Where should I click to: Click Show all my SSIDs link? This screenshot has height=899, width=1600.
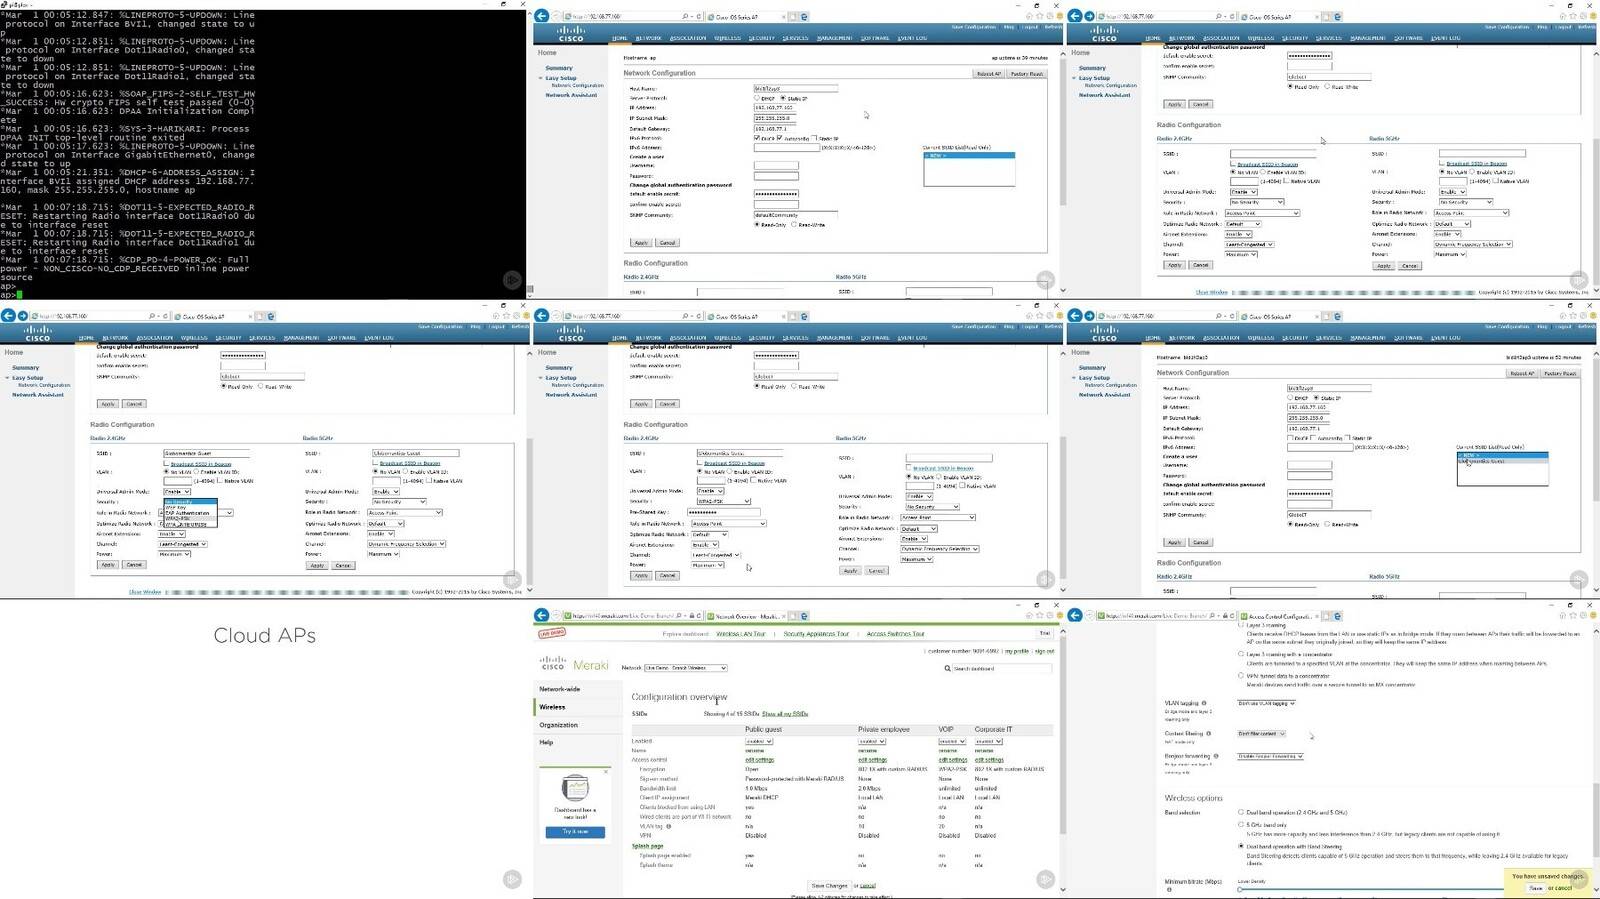click(785, 714)
